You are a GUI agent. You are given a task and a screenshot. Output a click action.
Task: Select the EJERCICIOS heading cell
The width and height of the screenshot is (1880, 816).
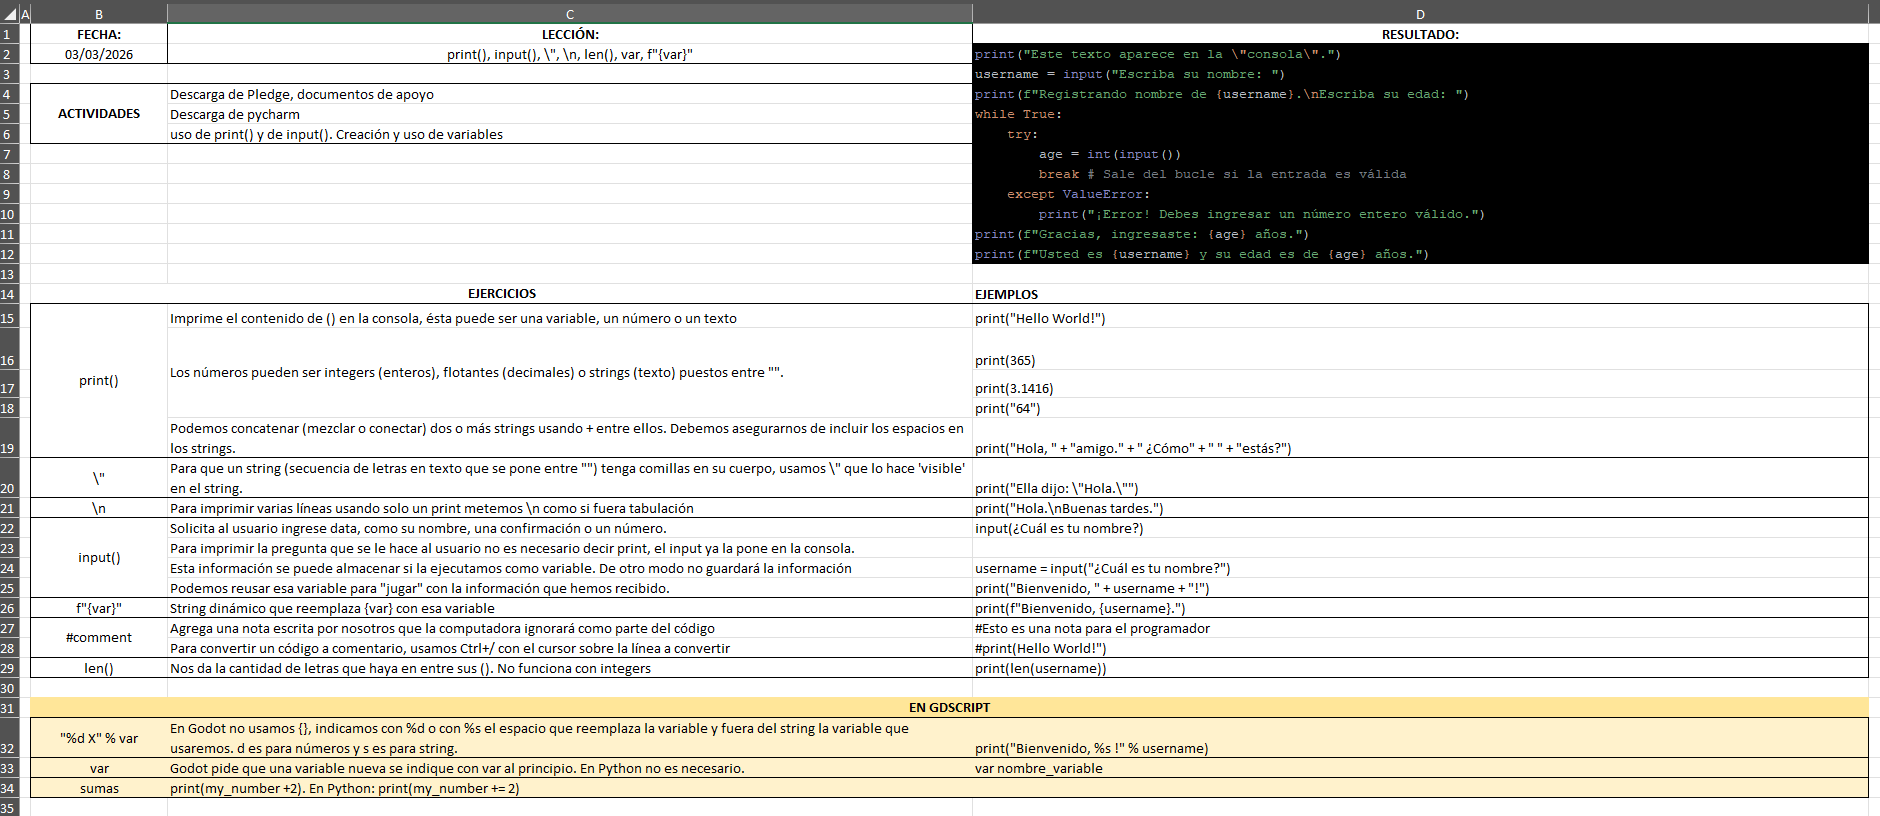(x=501, y=294)
